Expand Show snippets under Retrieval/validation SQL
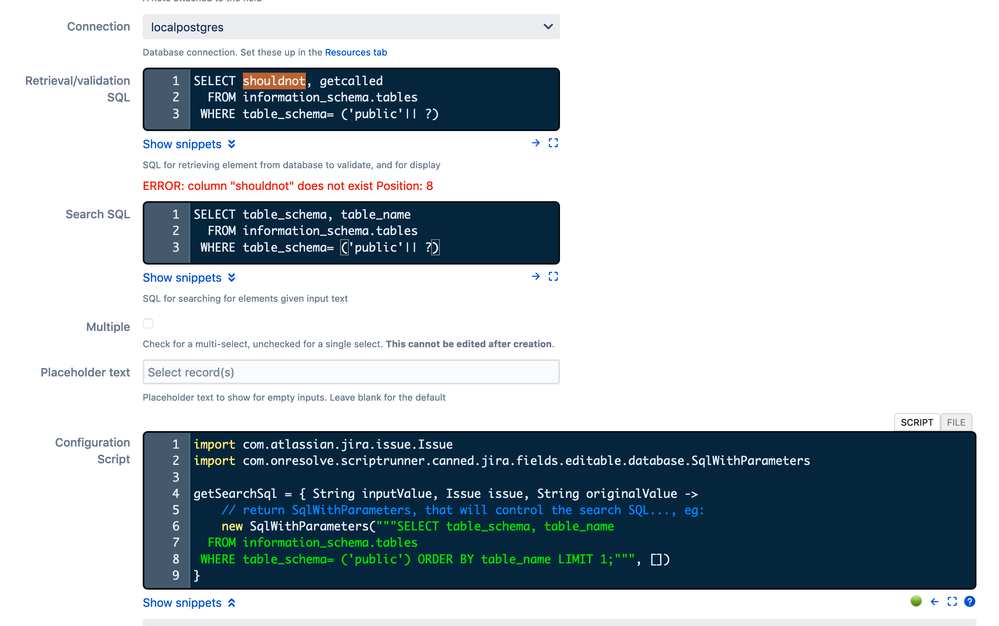999x626 pixels. click(x=189, y=144)
